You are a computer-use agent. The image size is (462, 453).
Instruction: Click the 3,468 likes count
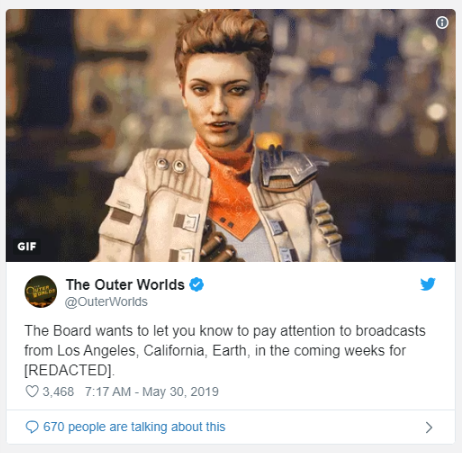coord(58,392)
